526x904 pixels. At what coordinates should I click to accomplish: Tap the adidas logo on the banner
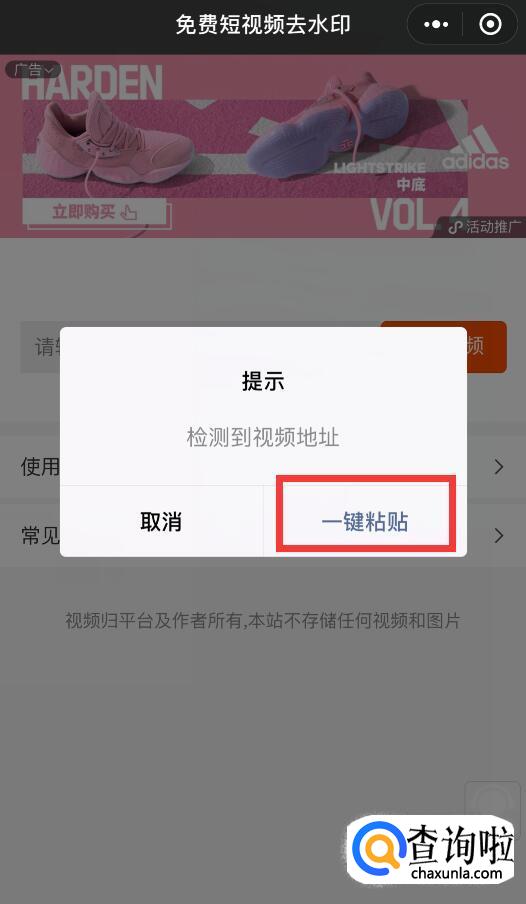point(476,149)
